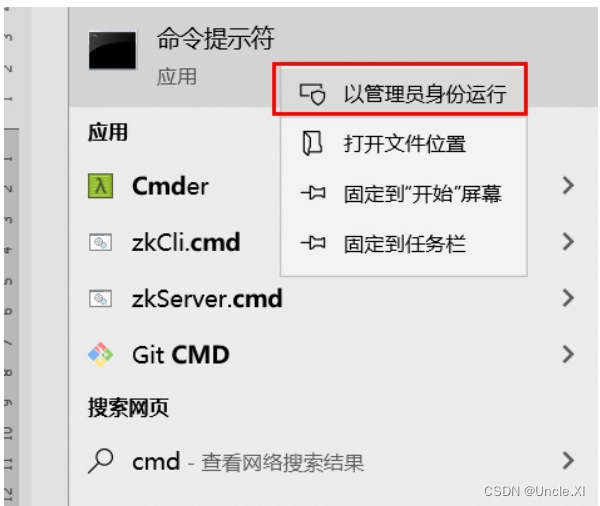Expand the zkServer.cmd result chevron
This screenshot has width=600, height=506.
point(568,298)
